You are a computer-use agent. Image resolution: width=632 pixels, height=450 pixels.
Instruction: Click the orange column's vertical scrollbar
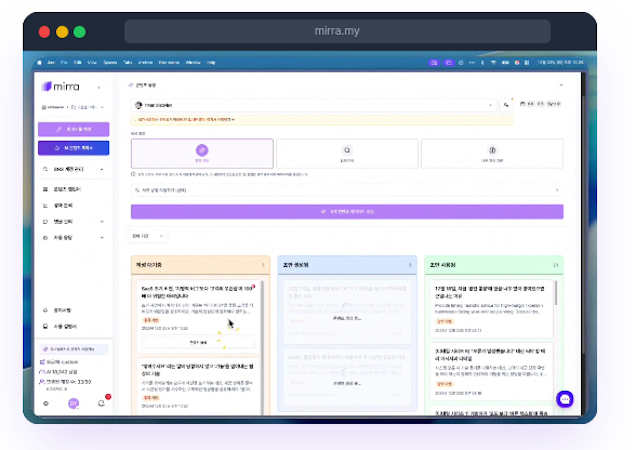[x=262, y=347]
